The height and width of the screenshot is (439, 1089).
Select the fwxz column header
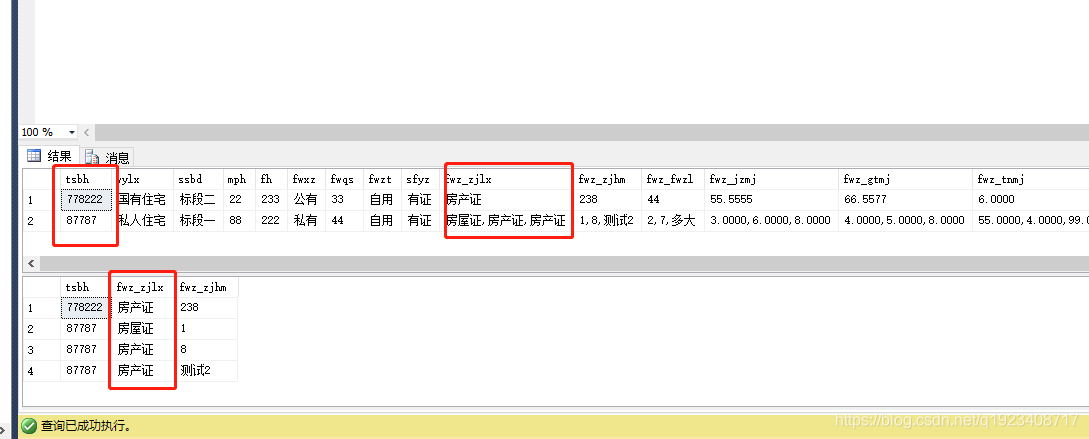(x=306, y=179)
